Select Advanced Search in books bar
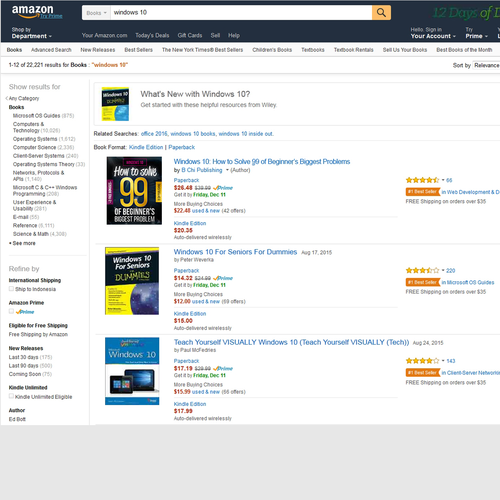The height and width of the screenshot is (500, 500). click(x=51, y=50)
